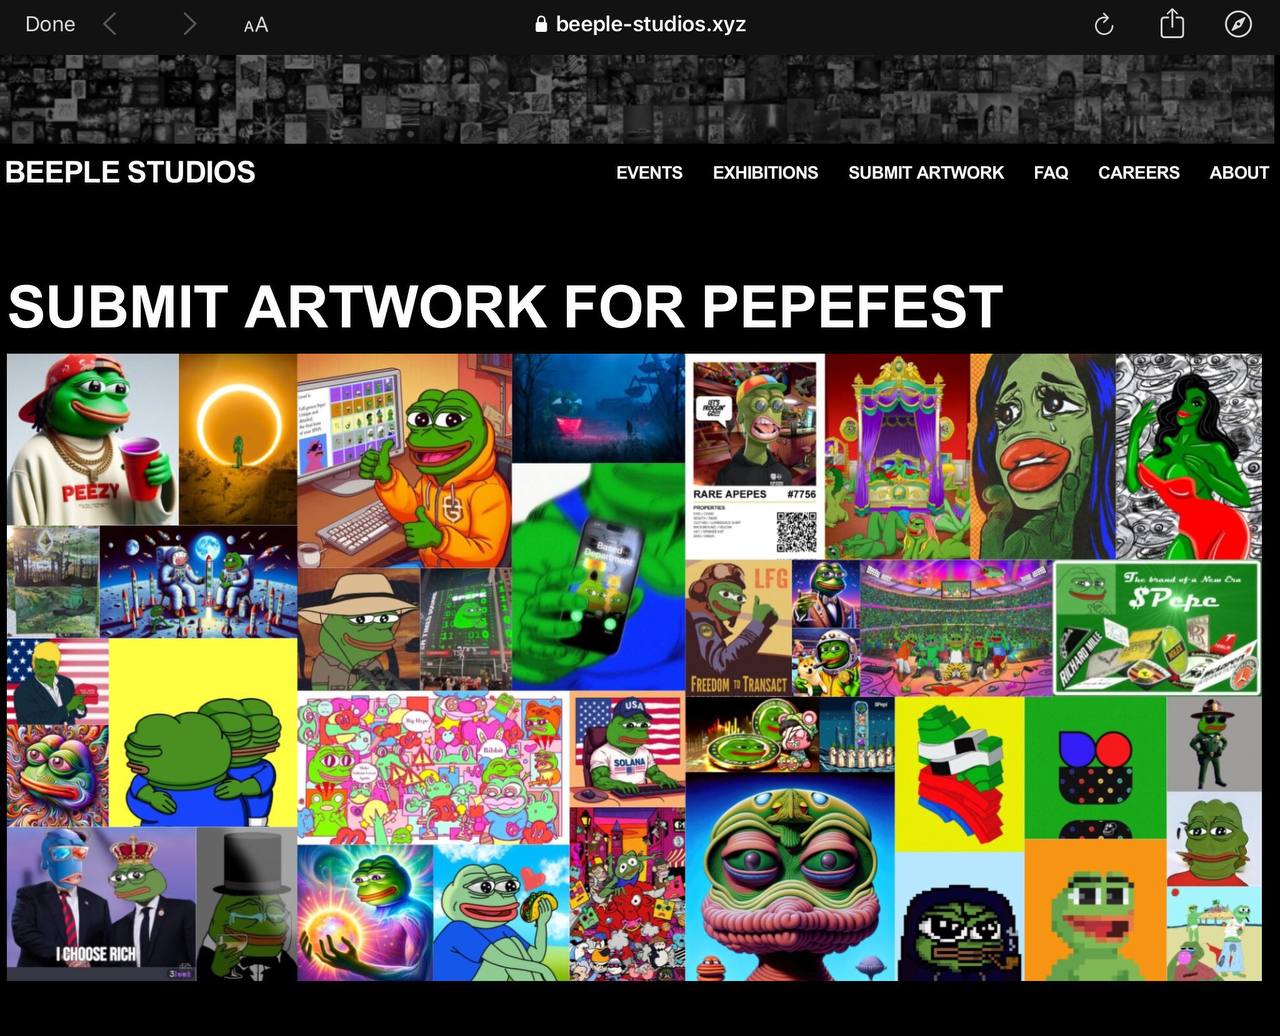
Task: Click the QR code on Rare Apepes card
Action: [796, 532]
